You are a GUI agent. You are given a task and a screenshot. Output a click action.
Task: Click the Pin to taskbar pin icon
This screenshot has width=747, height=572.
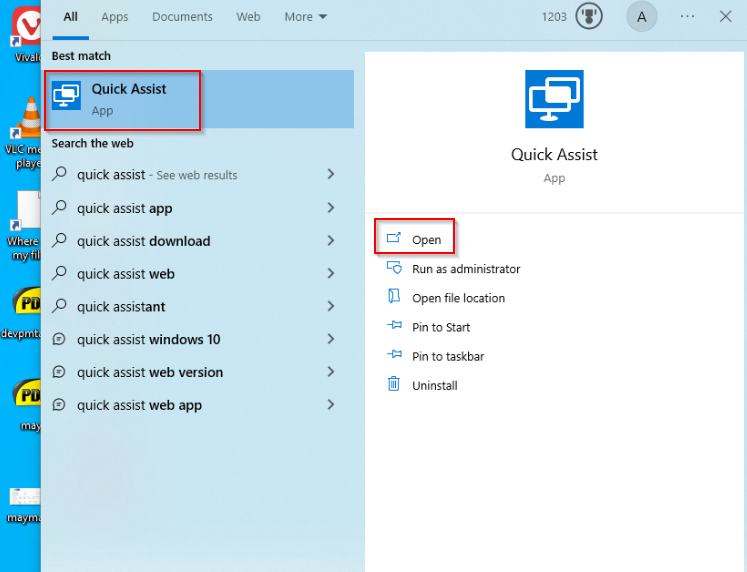point(394,354)
